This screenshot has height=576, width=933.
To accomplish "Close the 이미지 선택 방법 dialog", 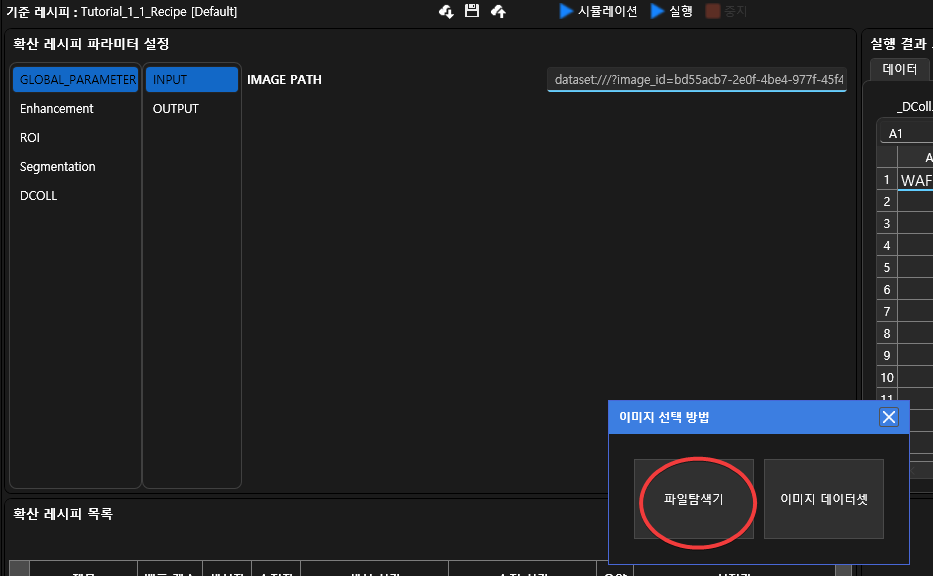I will (x=888, y=417).
